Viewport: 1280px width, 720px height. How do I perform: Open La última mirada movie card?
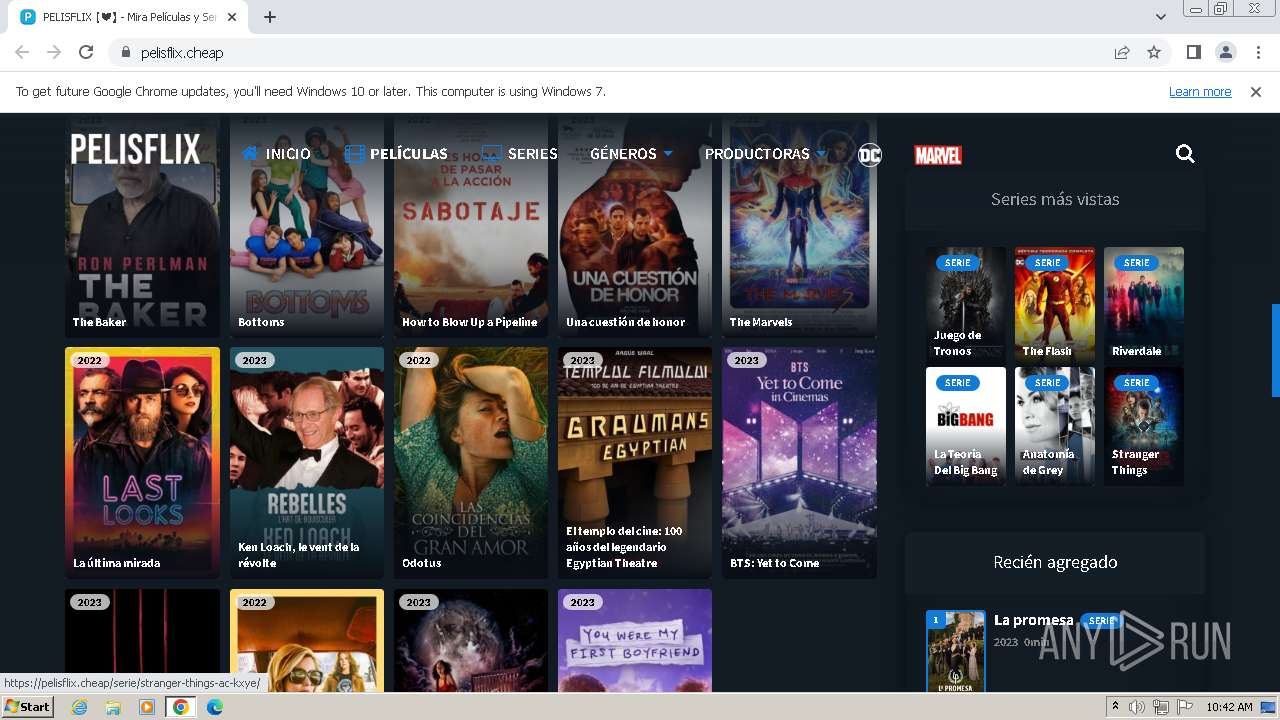pos(142,463)
